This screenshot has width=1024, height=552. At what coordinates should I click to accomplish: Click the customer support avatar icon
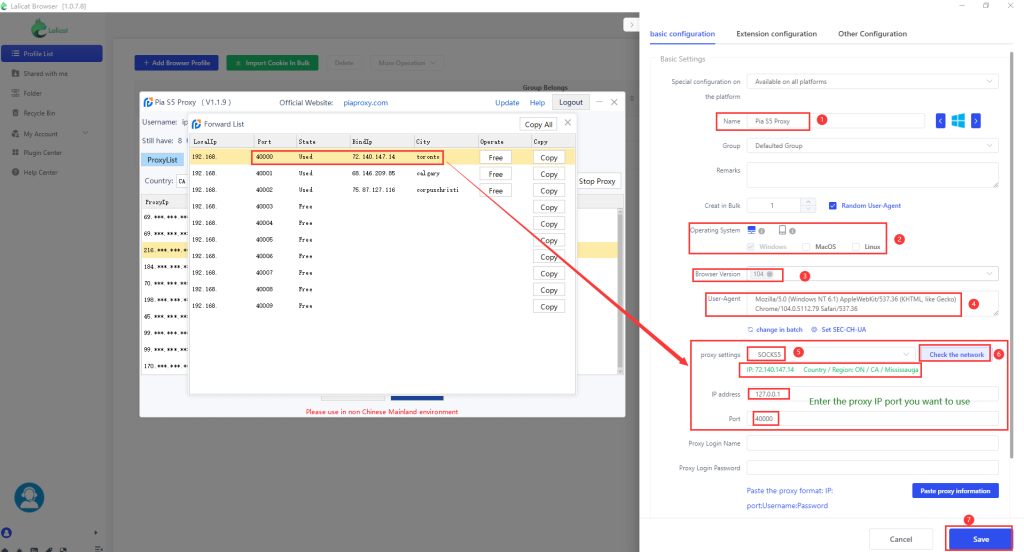[x=29, y=498]
